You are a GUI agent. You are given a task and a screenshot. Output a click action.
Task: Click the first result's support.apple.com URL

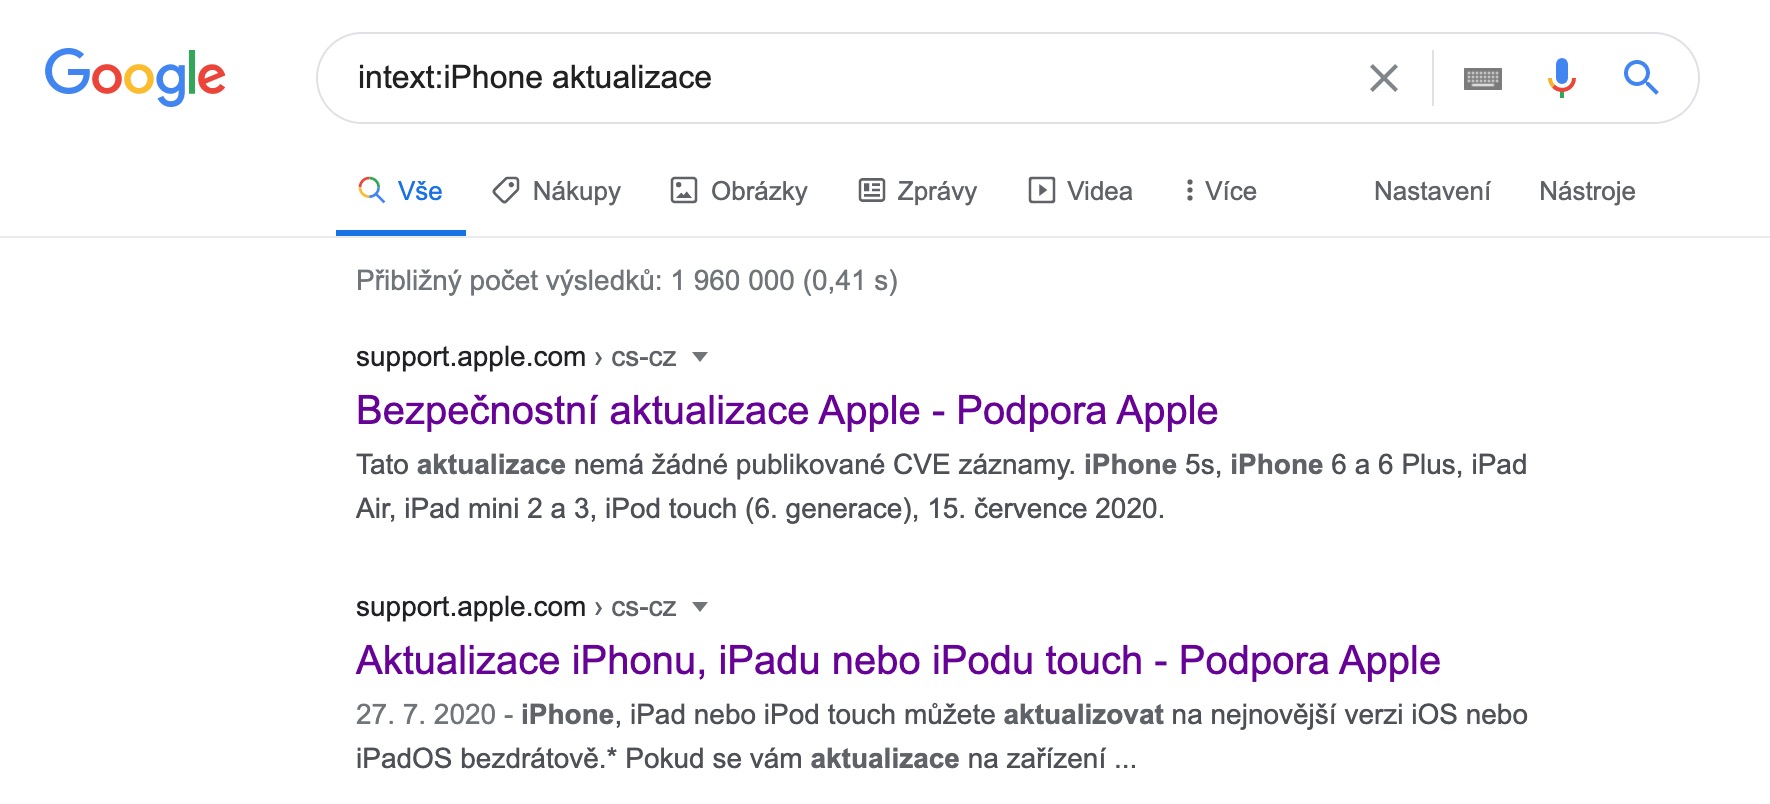[x=471, y=357]
